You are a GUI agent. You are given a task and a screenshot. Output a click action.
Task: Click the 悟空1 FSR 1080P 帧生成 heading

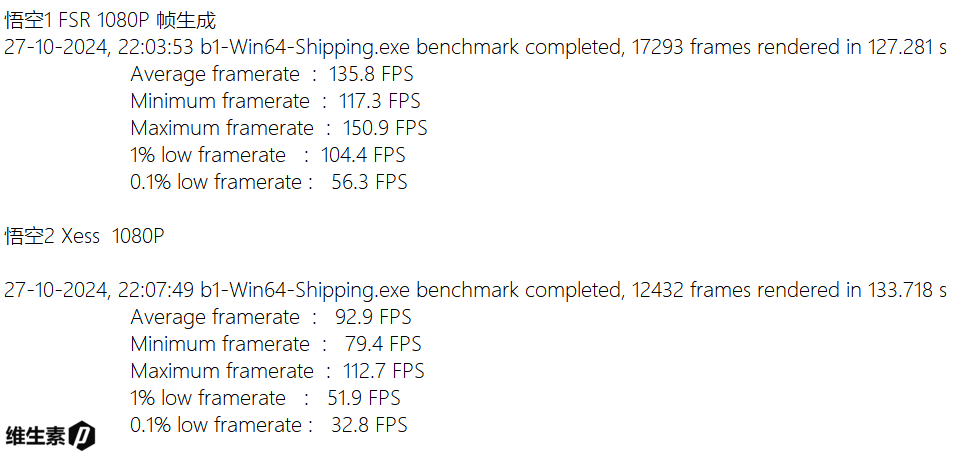(x=110, y=20)
